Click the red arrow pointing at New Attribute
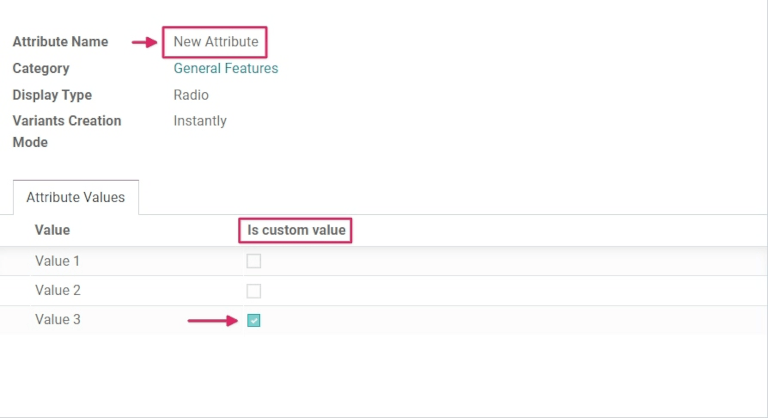 [146, 42]
